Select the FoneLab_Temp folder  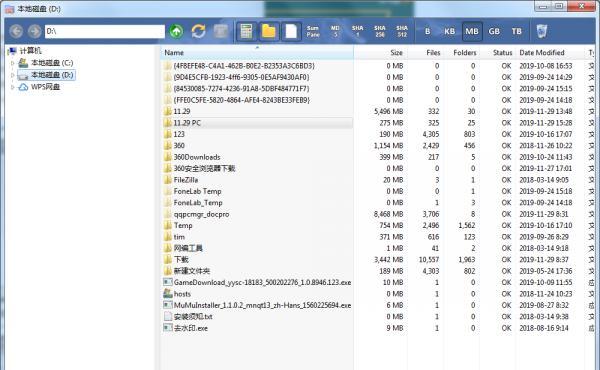pyautogui.click(x=198, y=202)
